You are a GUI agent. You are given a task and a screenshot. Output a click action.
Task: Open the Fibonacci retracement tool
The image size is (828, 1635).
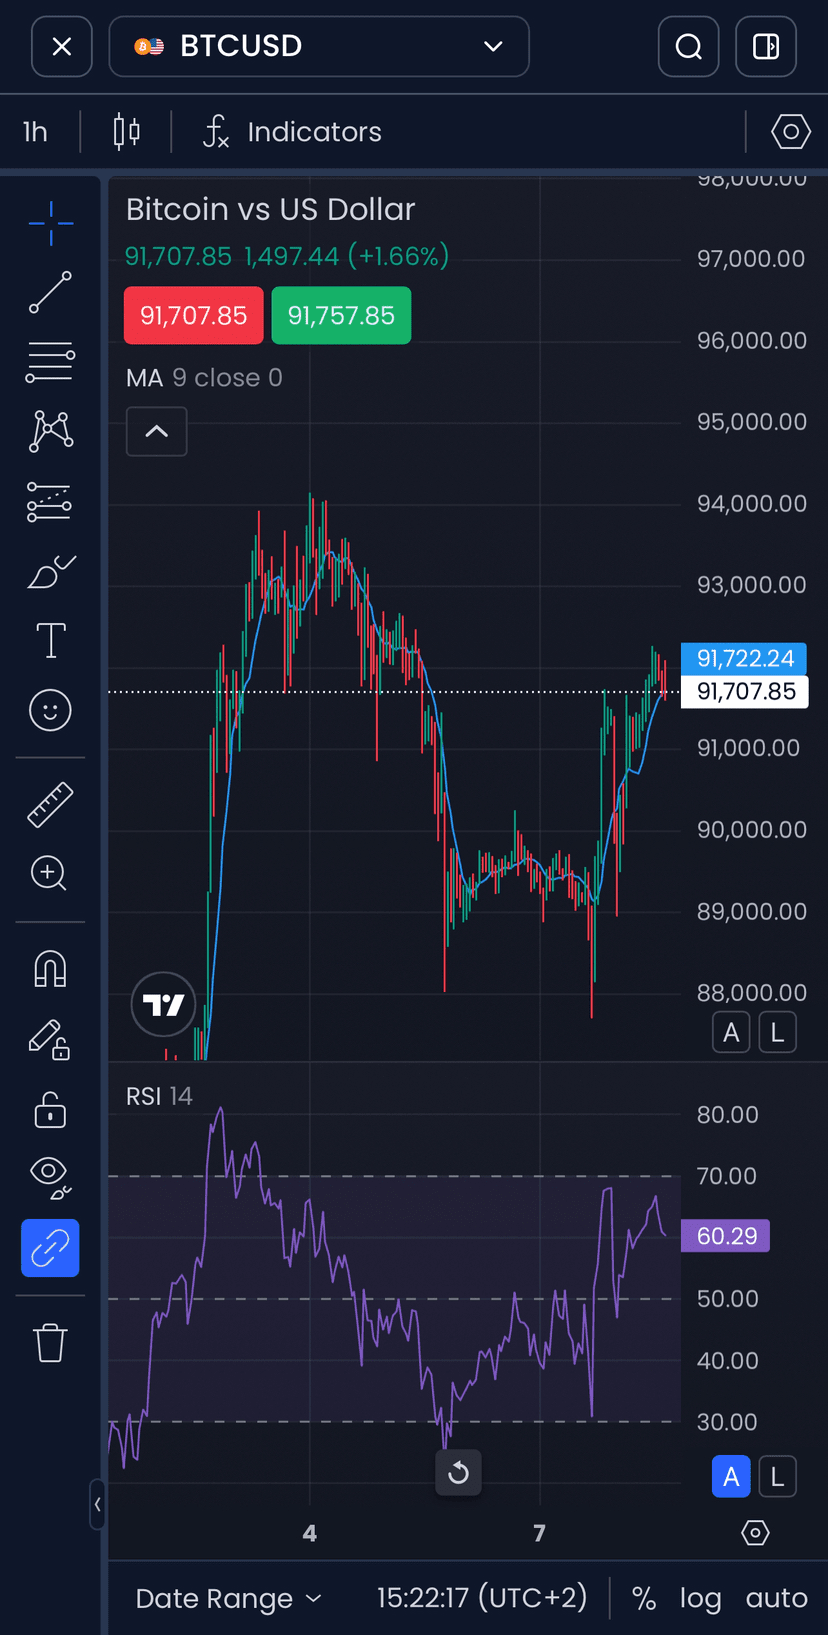coord(50,362)
